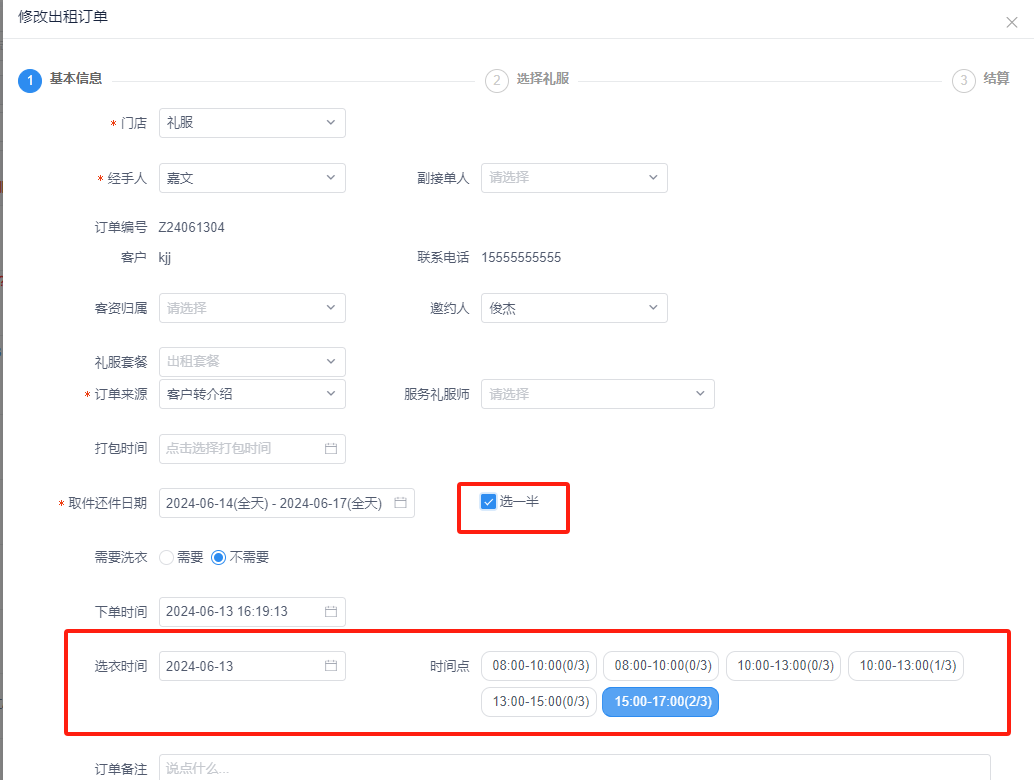The width and height of the screenshot is (1034, 780).
Task: Click 选衣时间 input 2024-06-13
Action: [x=253, y=666]
